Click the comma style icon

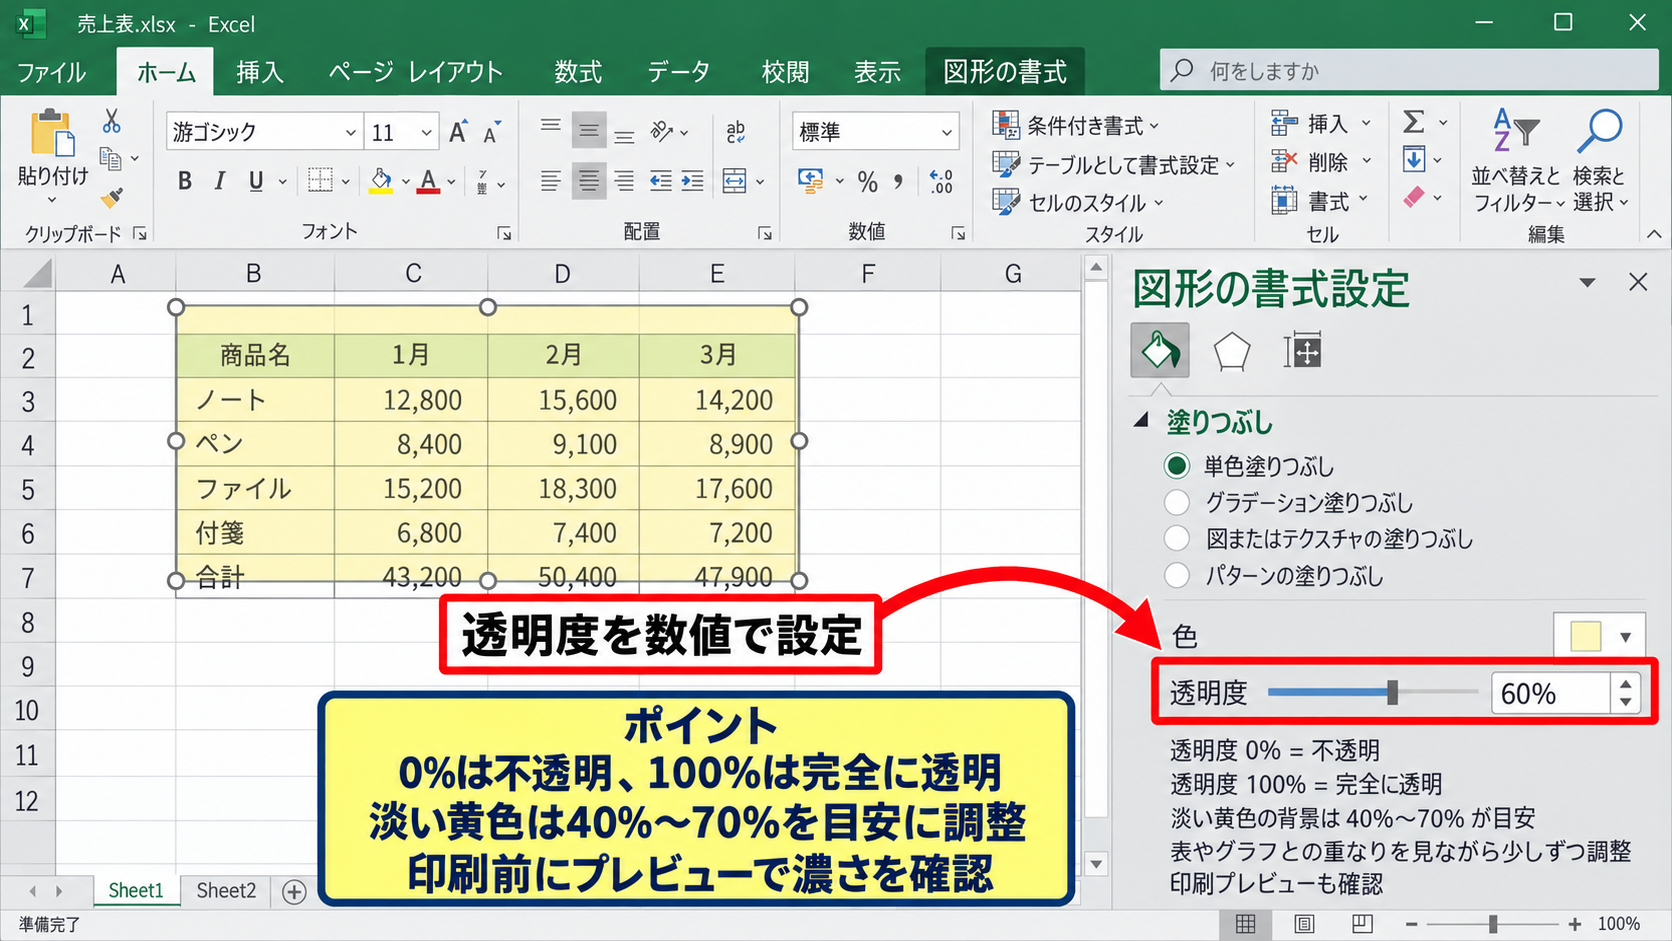[x=899, y=181]
